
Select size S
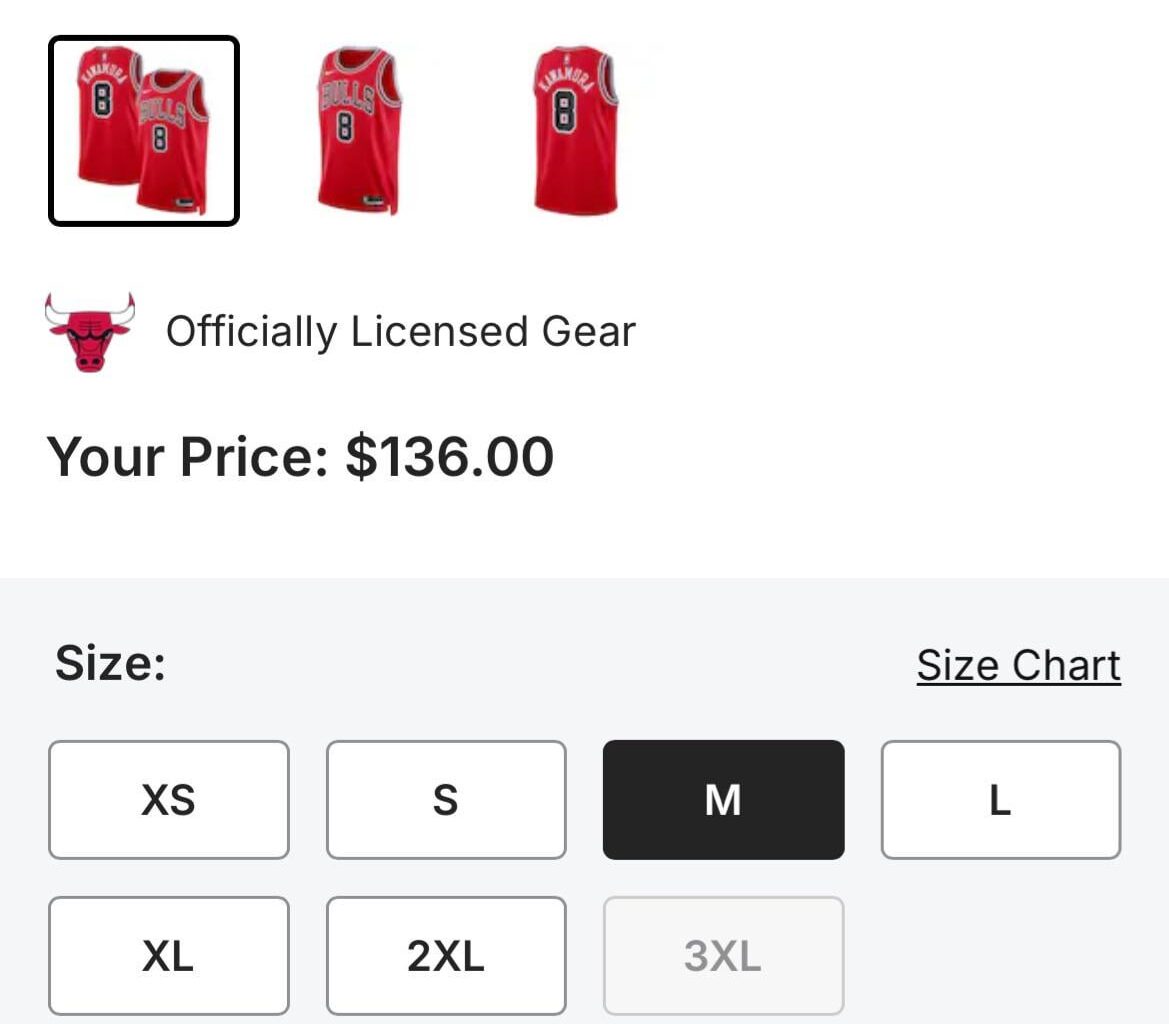445,799
